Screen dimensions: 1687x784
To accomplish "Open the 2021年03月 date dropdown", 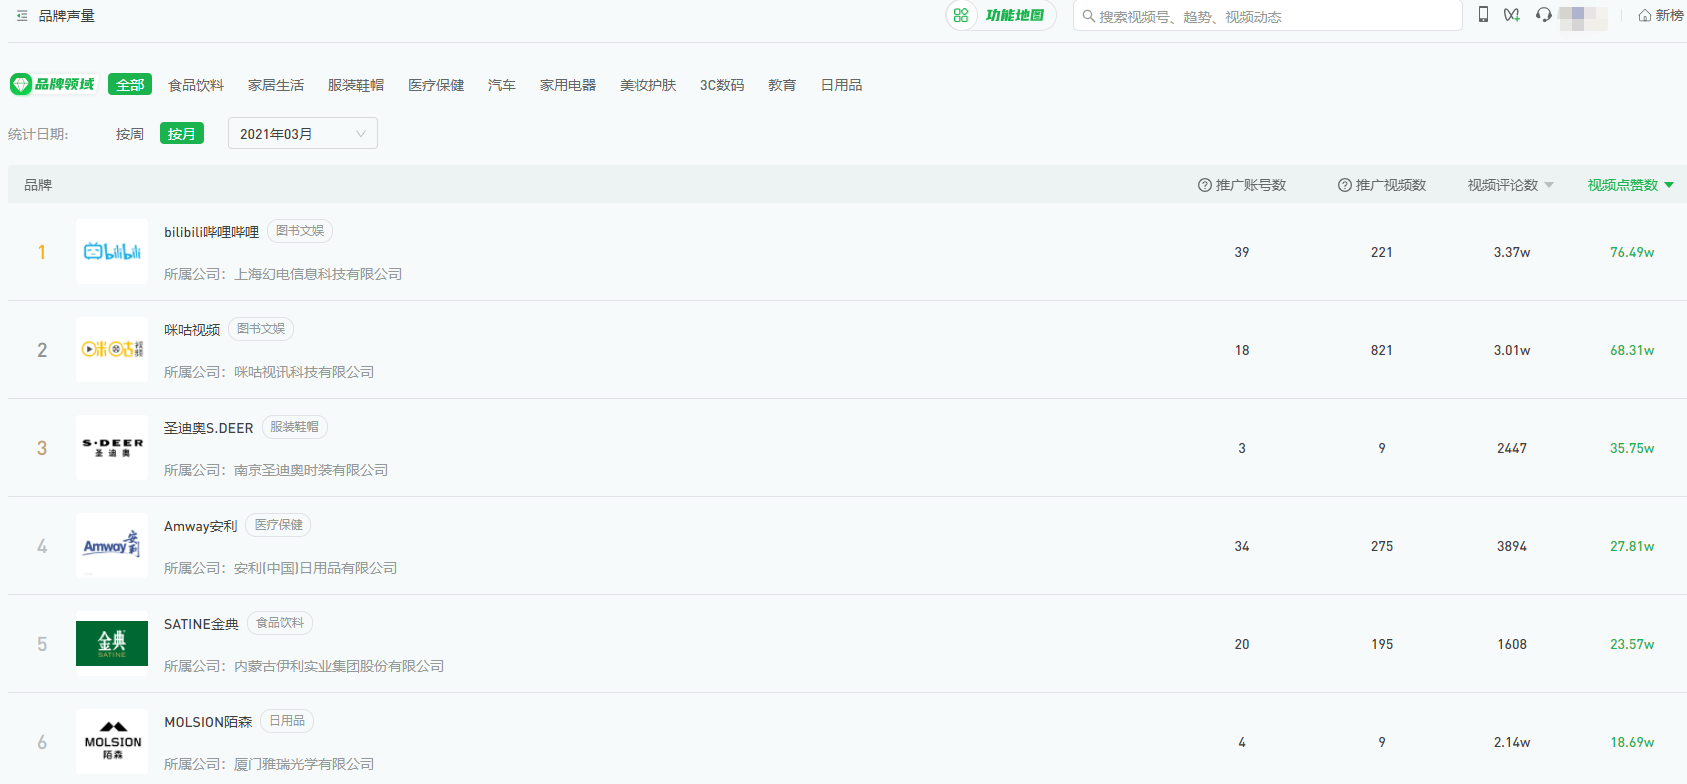I will click(x=303, y=134).
